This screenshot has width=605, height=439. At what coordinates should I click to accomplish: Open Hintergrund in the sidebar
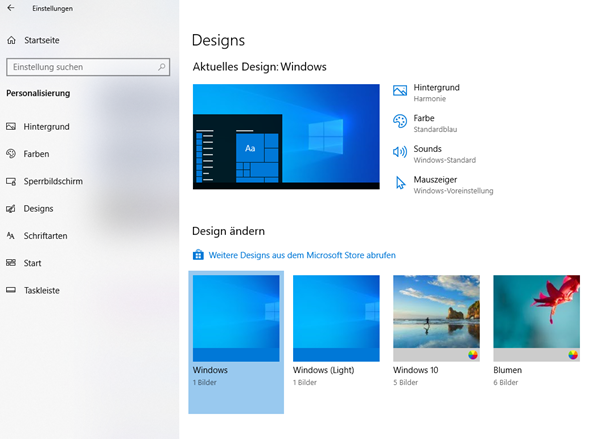(x=46, y=127)
